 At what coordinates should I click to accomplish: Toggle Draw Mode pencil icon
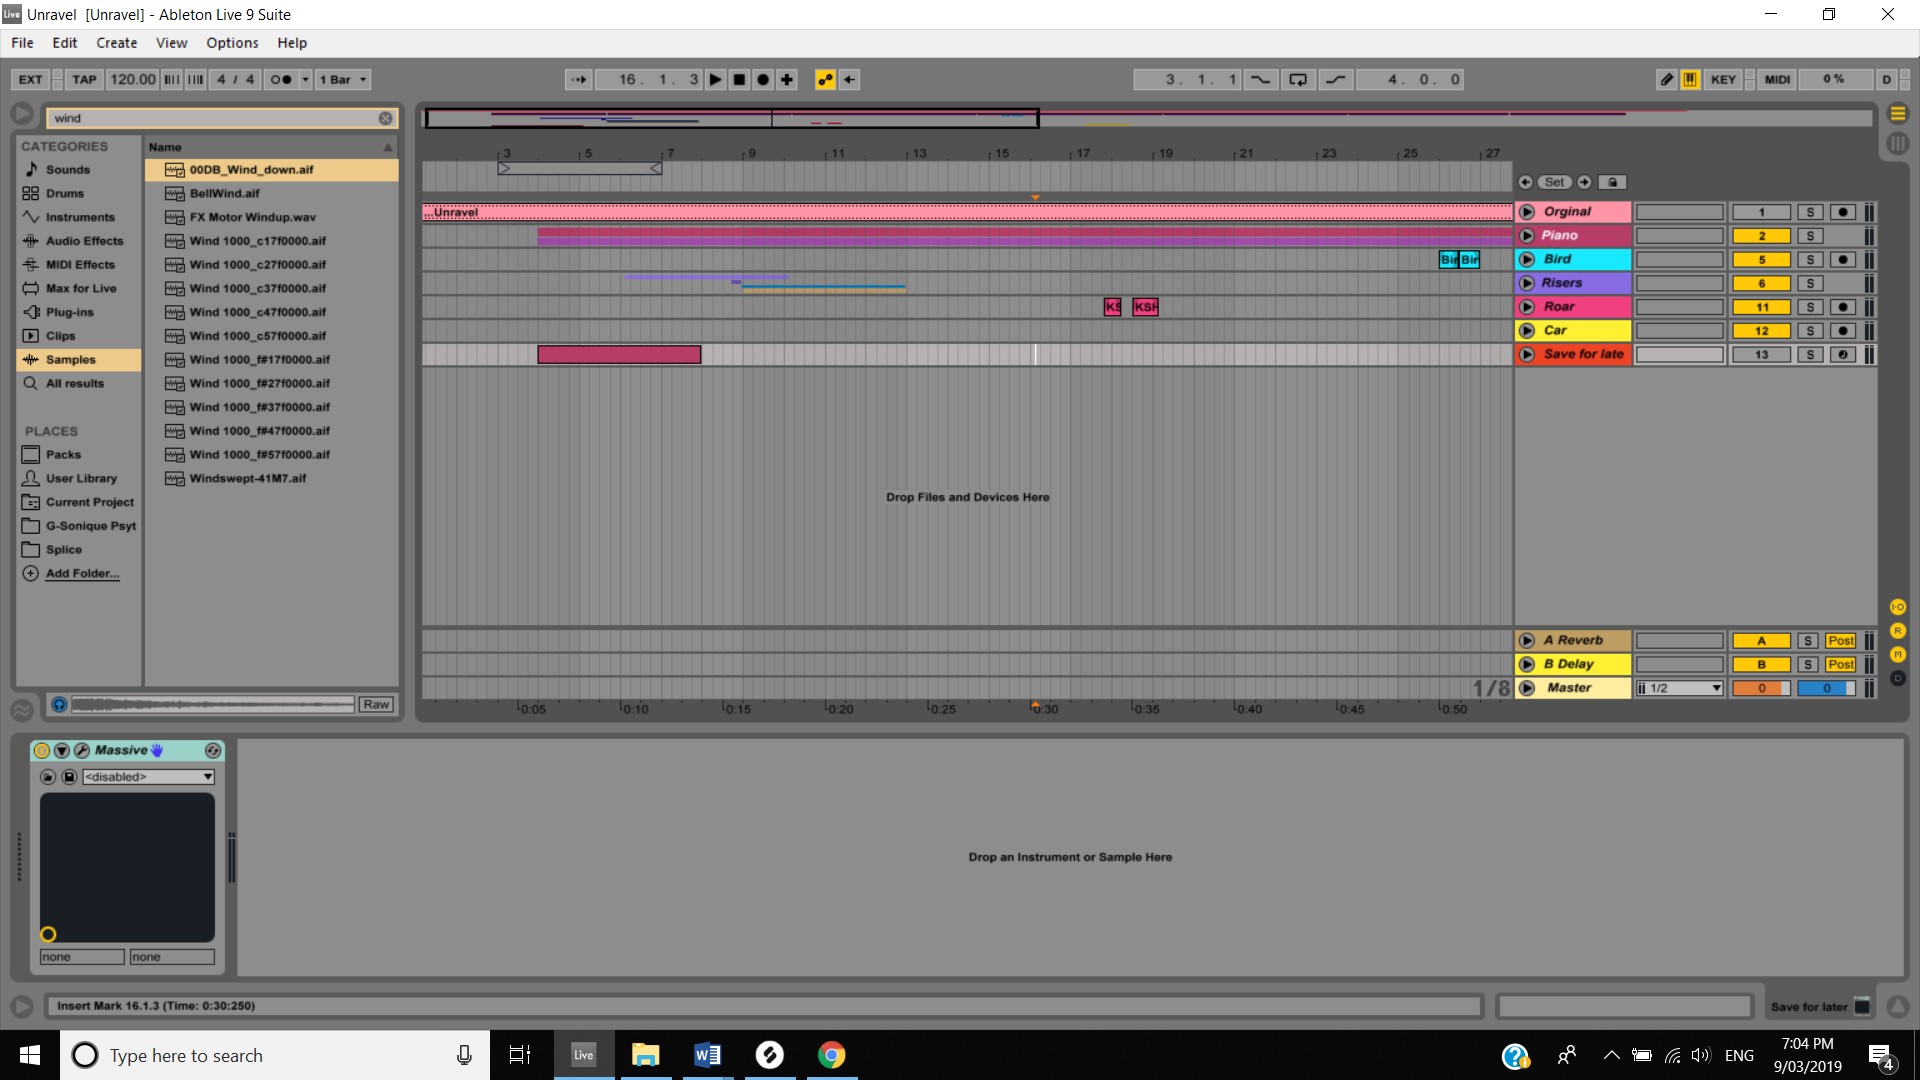pyautogui.click(x=1666, y=80)
